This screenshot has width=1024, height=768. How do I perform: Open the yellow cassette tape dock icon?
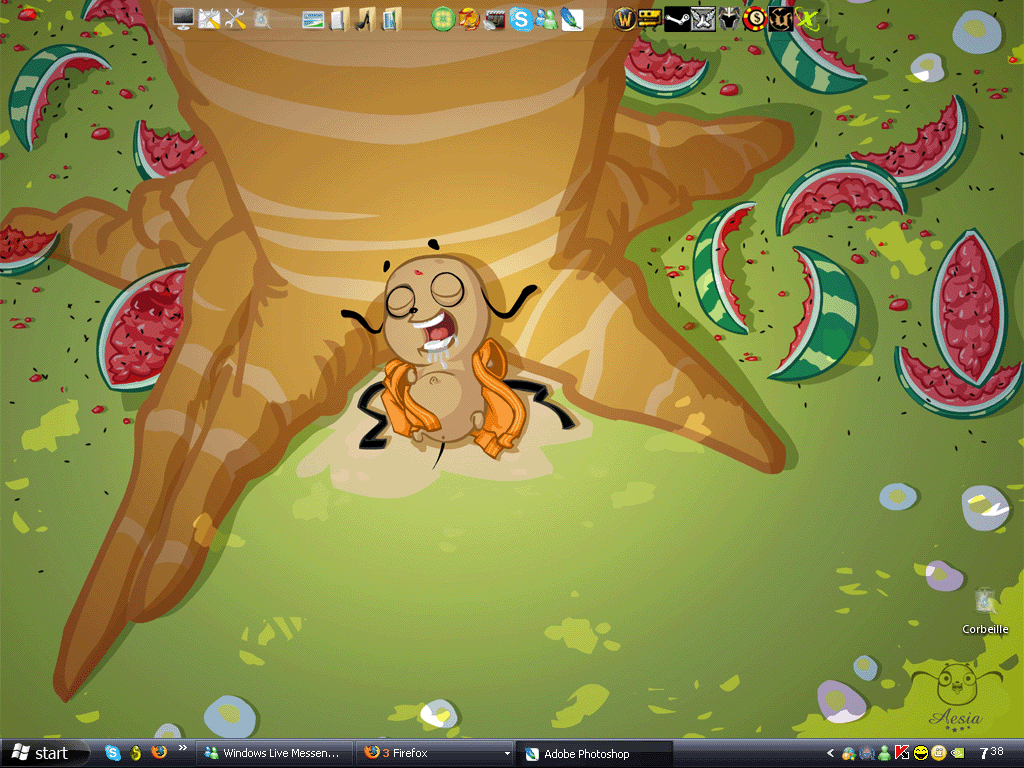tap(650, 19)
